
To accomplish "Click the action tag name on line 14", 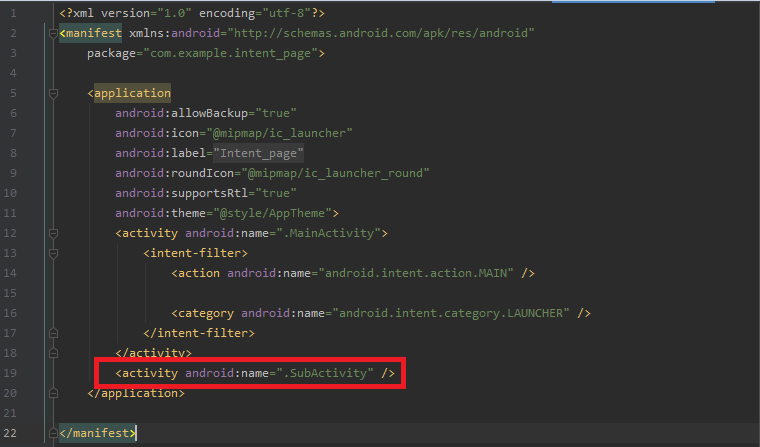I will pos(199,273).
